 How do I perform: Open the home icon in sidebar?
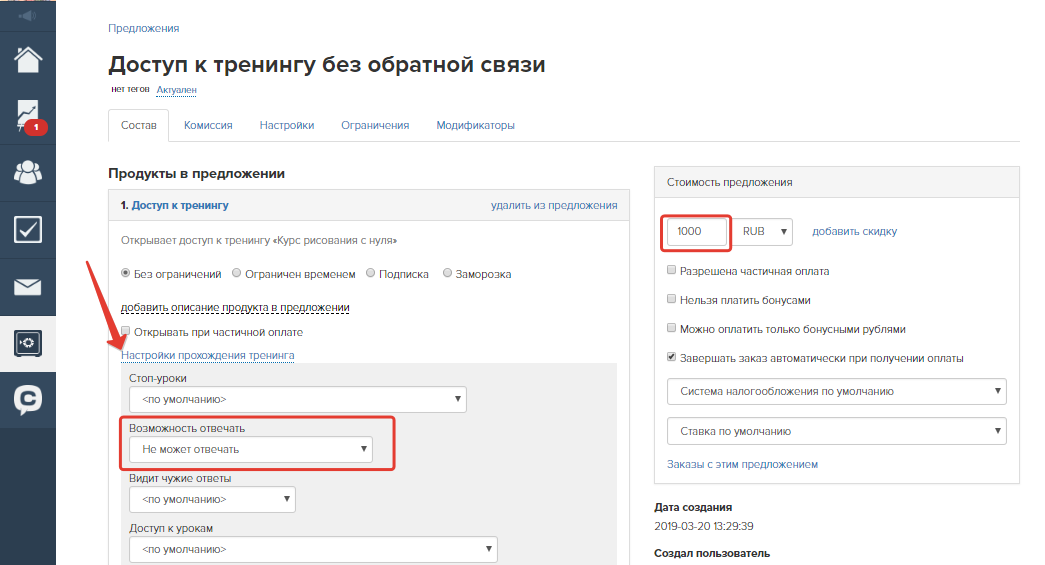(x=28, y=60)
